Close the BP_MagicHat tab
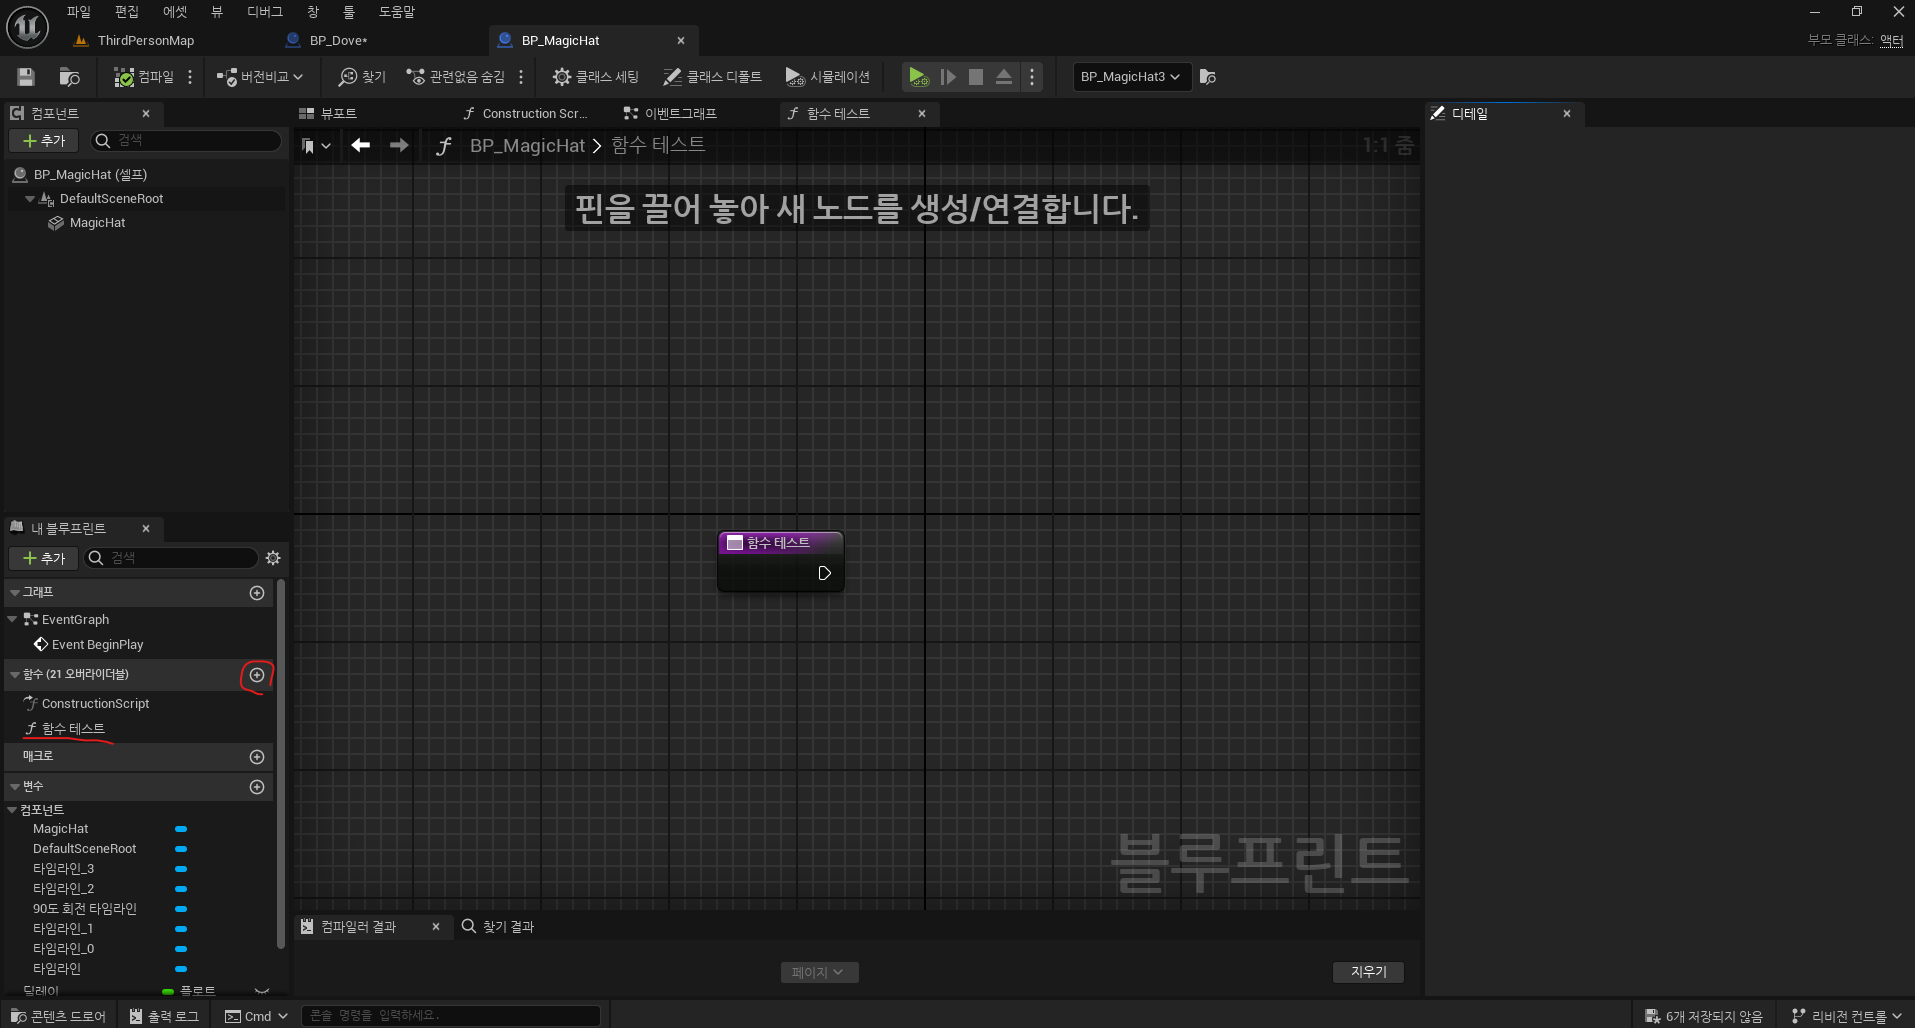 pos(681,41)
